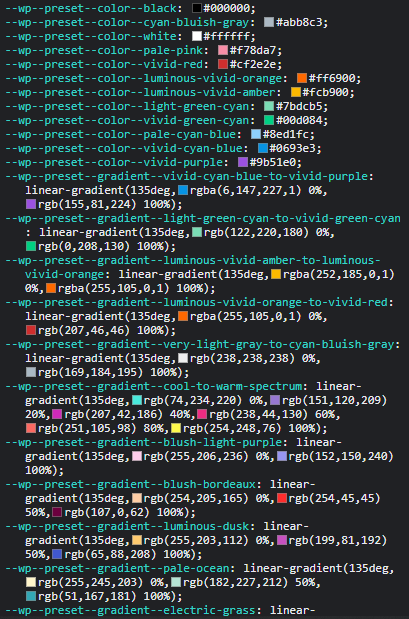This screenshot has width=409, height=619.
Task: Click the swatch before rgb(255,203,112)
Action: point(137,540)
